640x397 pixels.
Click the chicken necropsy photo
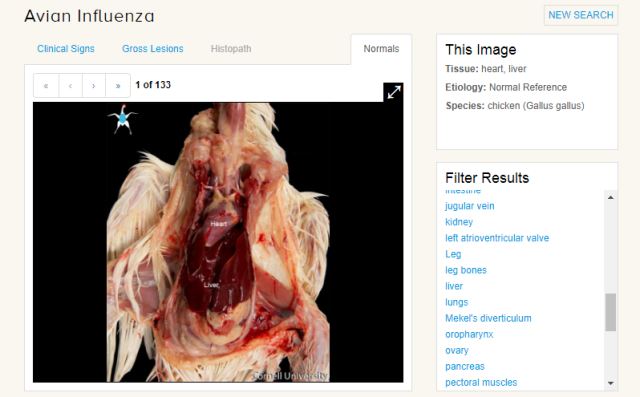coord(218,242)
